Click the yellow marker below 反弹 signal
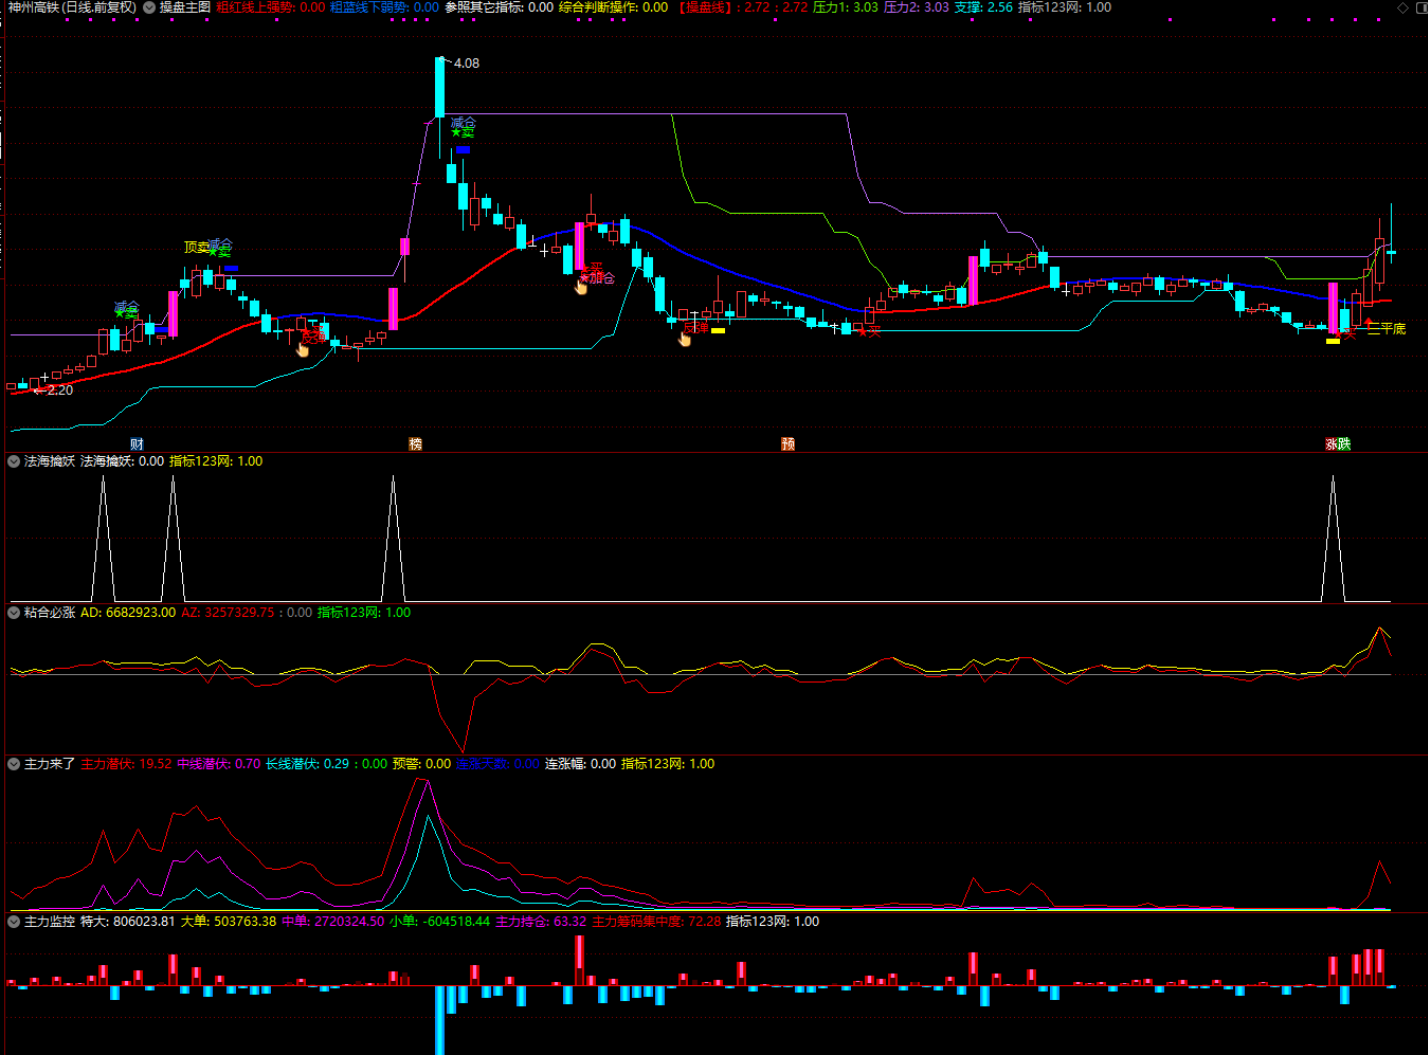 click(718, 331)
